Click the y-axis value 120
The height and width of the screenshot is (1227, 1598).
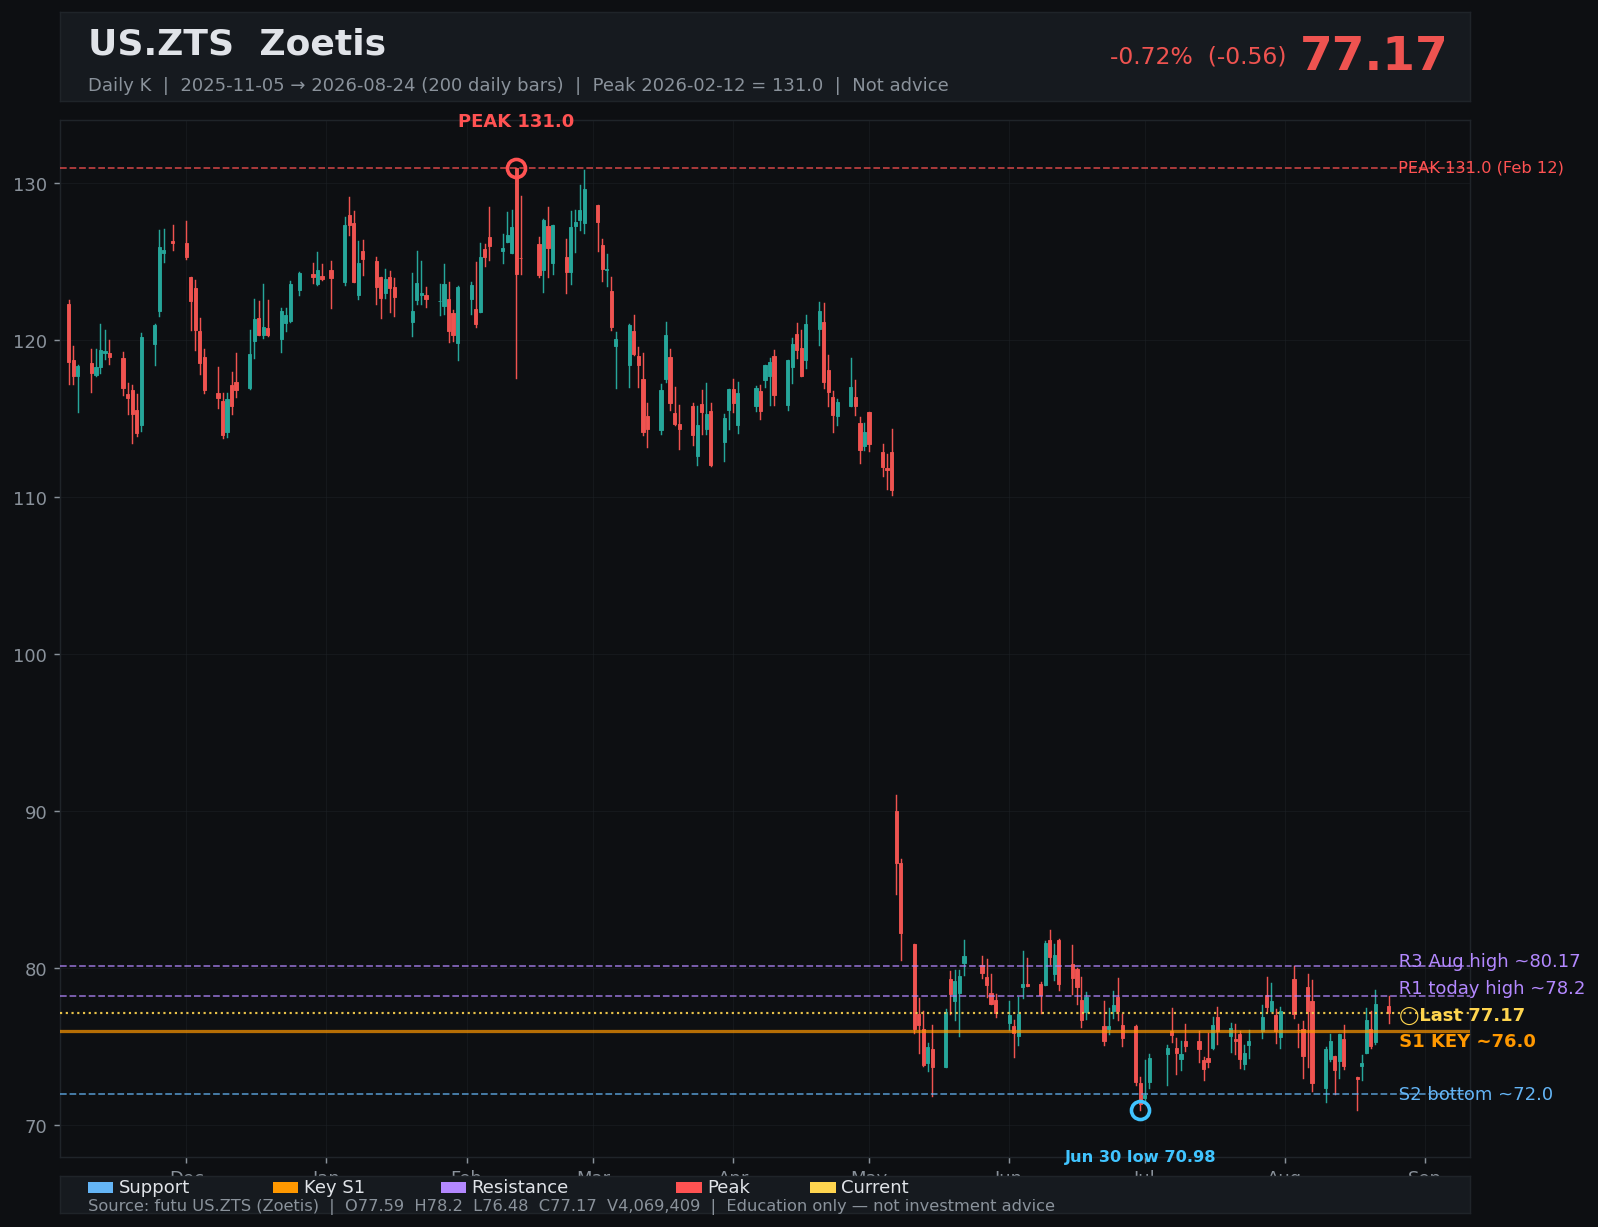tap(30, 342)
